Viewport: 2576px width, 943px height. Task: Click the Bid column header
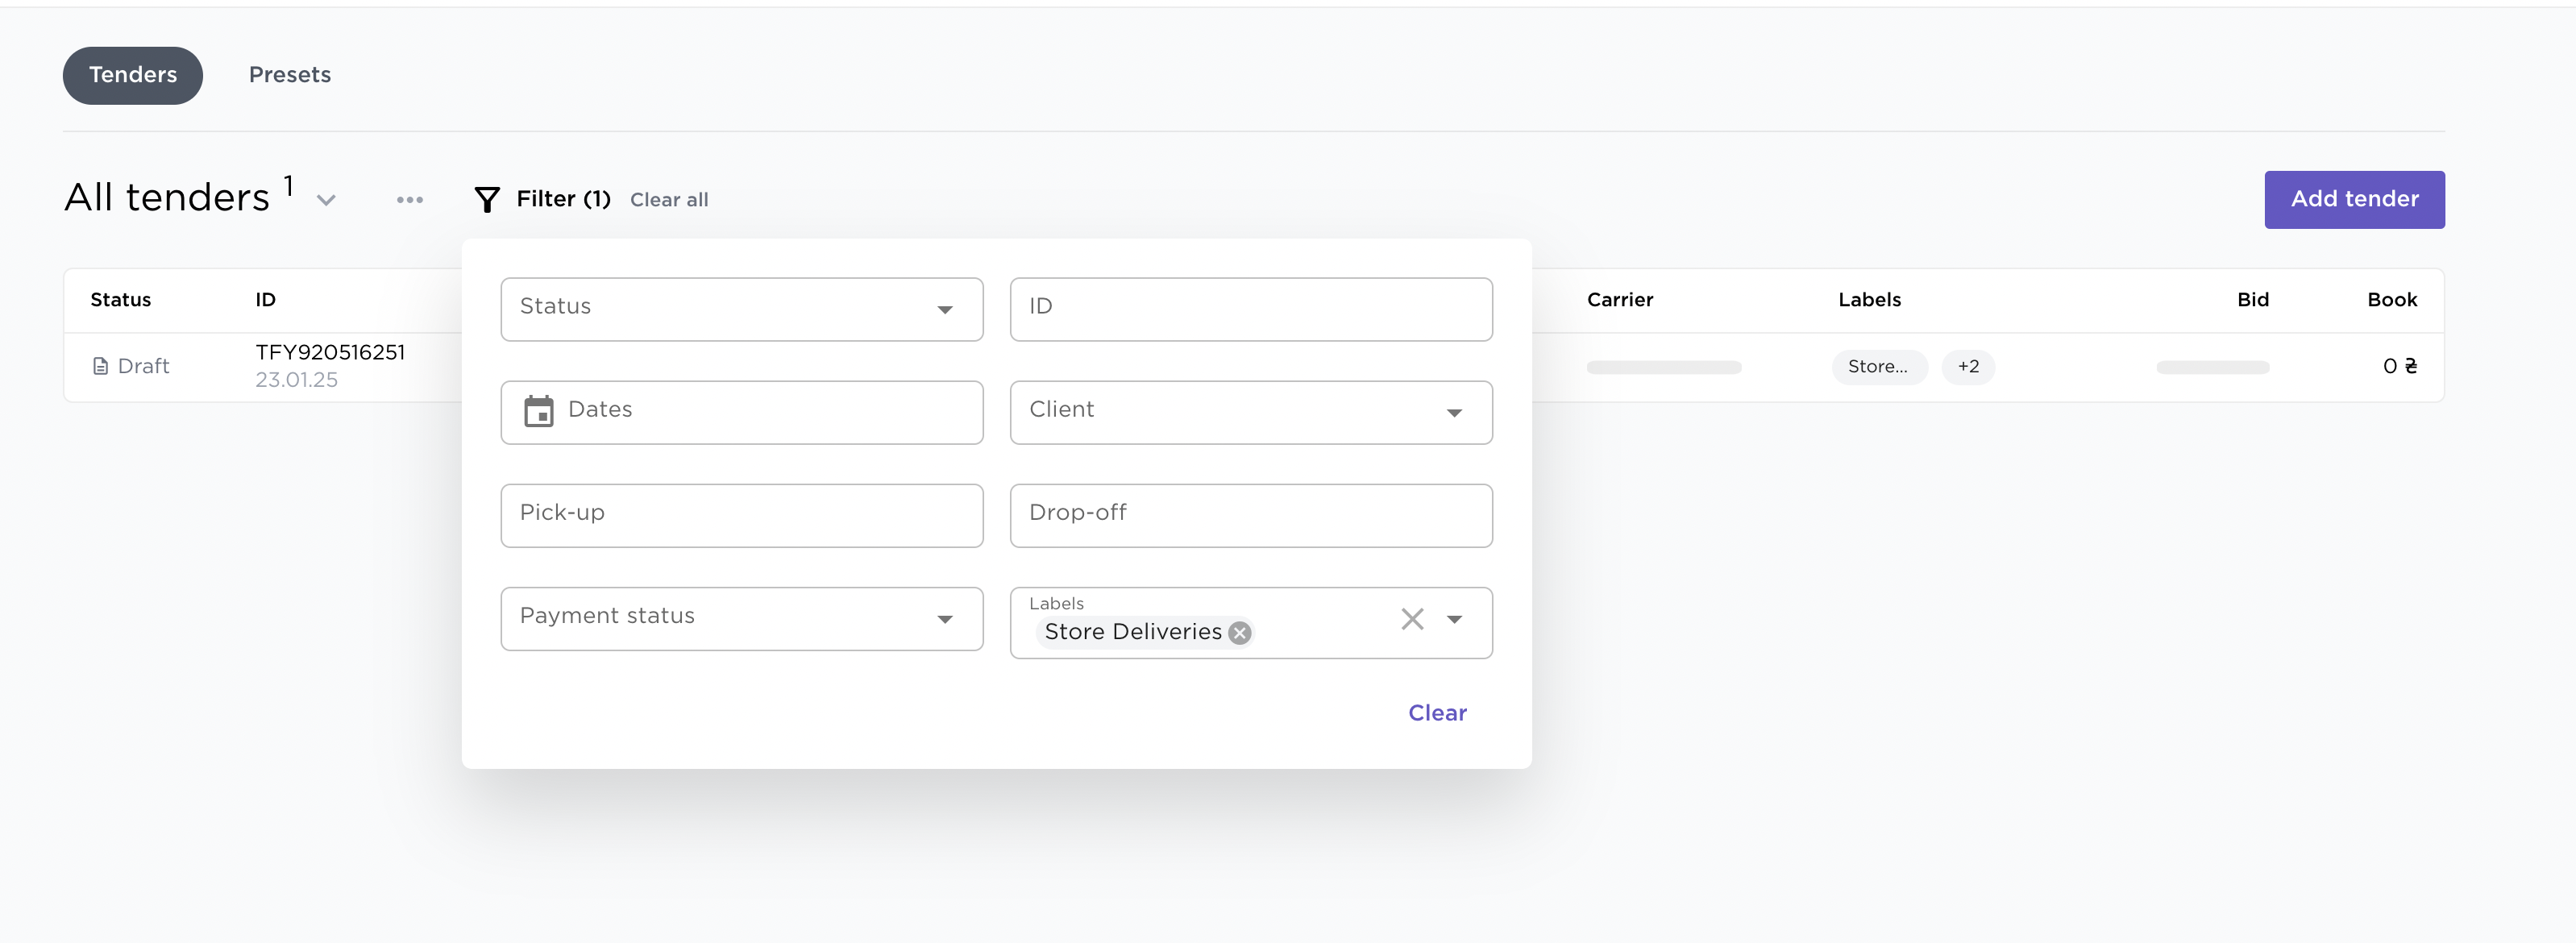click(2252, 300)
